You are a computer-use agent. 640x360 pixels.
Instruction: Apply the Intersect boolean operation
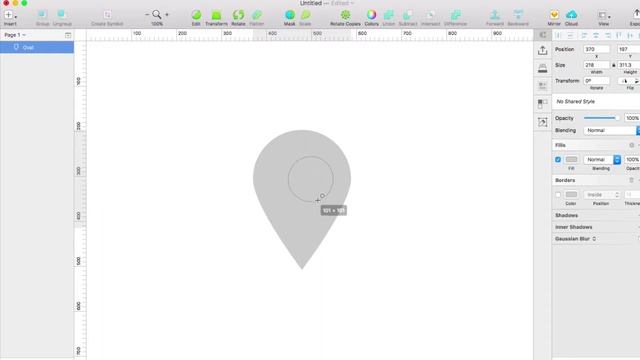click(430, 15)
